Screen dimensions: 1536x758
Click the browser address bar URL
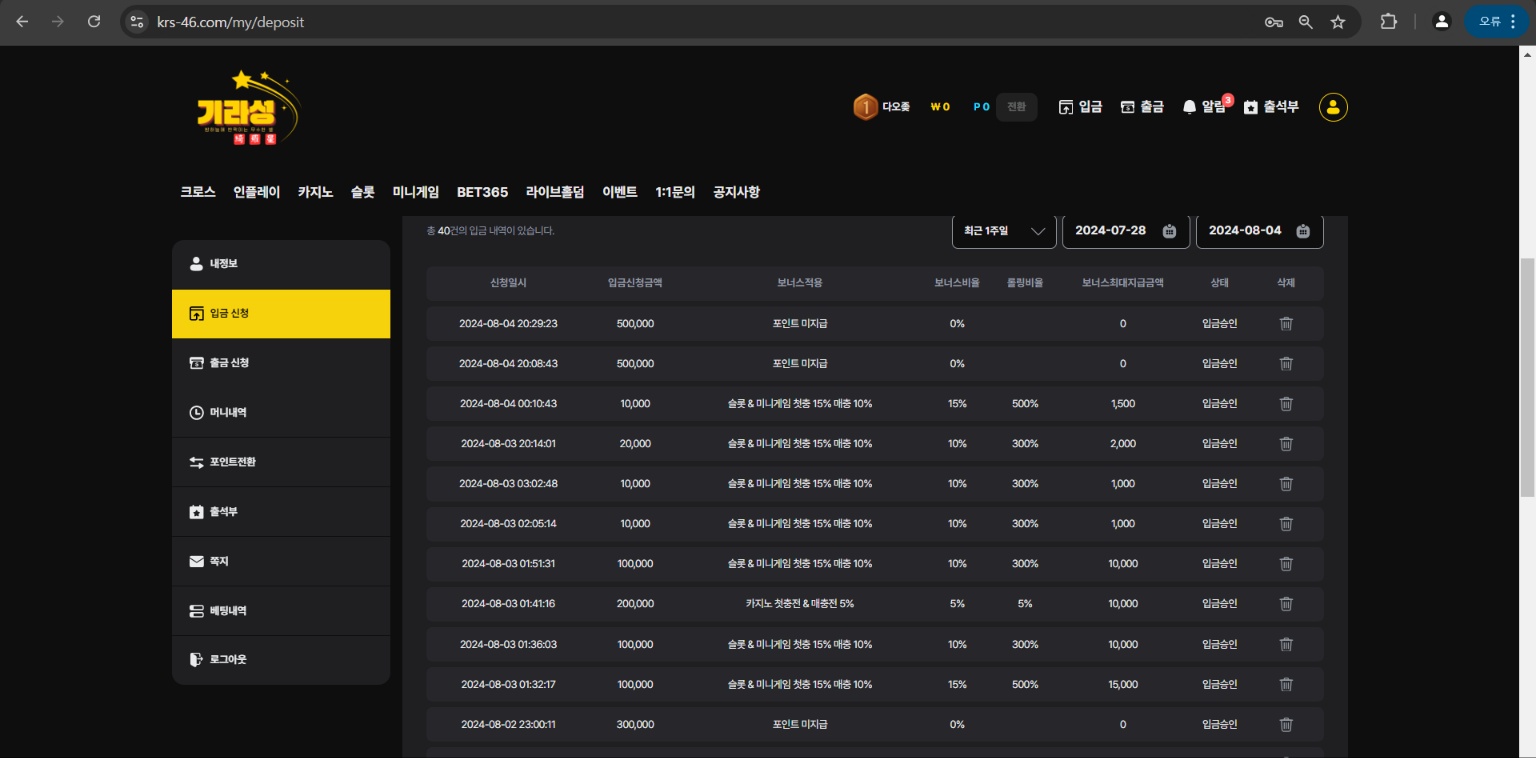tap(231, 22)
